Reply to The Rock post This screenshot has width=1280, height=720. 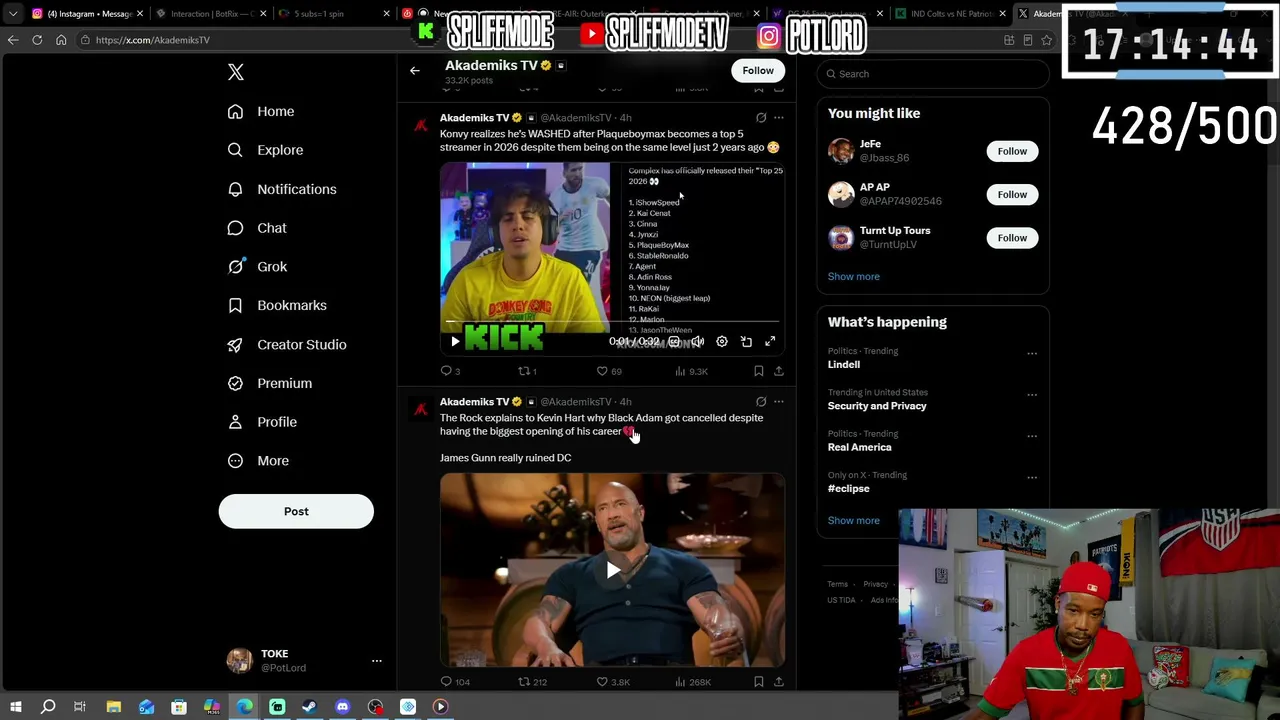click(x=455, y=682)
